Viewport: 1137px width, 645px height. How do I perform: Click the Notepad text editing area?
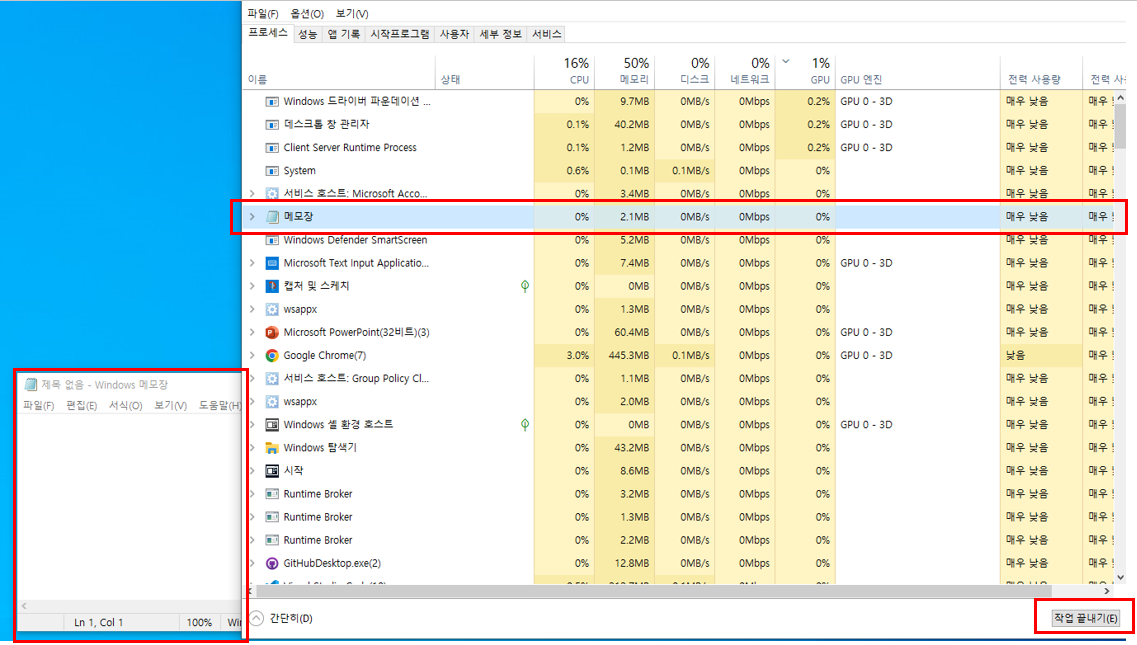coord(129,506)
